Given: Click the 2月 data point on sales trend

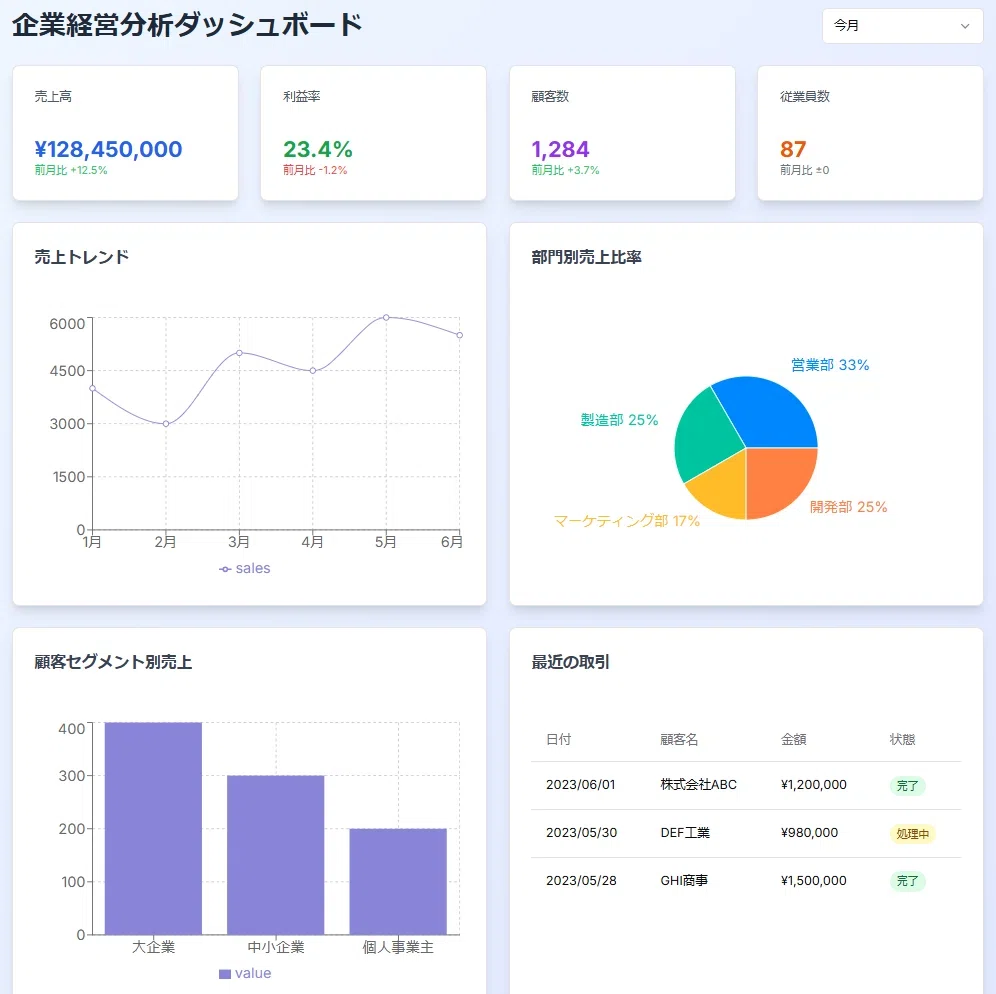Looking at the screenshot, I should (x=166, y=424).
